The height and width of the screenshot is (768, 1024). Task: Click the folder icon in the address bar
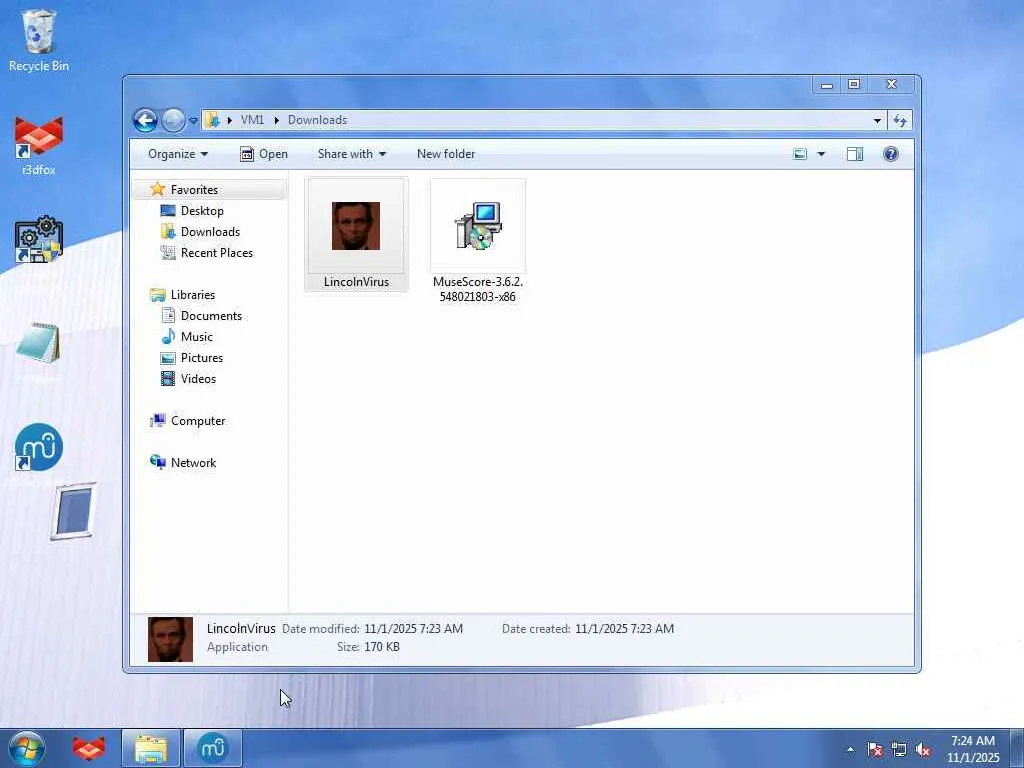click(212, 120)
